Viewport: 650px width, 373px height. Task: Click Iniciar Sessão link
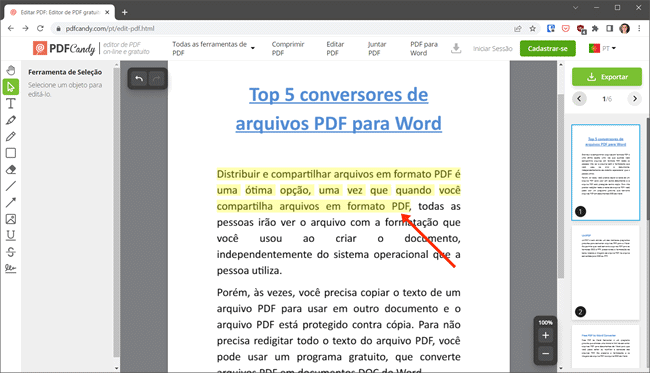point(492,48)
